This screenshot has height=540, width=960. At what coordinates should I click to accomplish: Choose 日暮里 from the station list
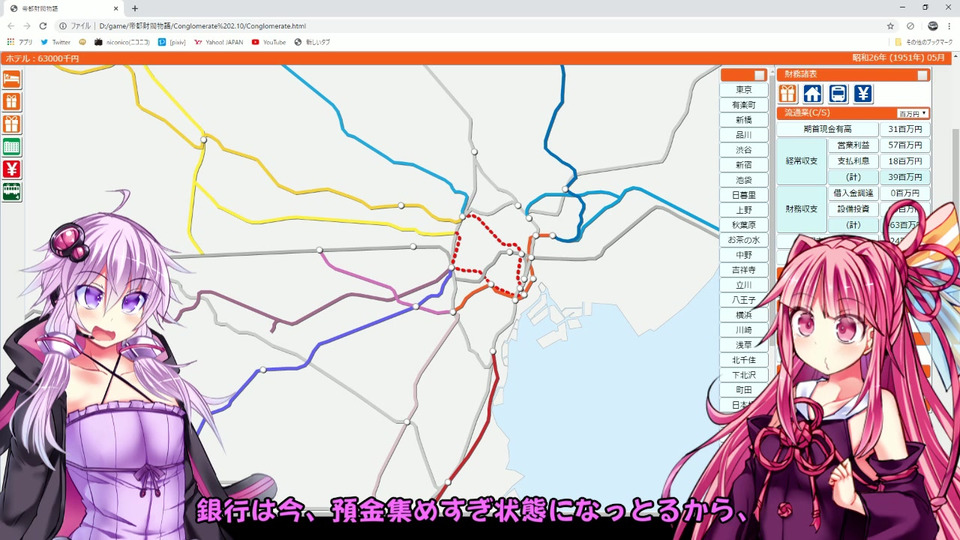click(x=744, y=195)
